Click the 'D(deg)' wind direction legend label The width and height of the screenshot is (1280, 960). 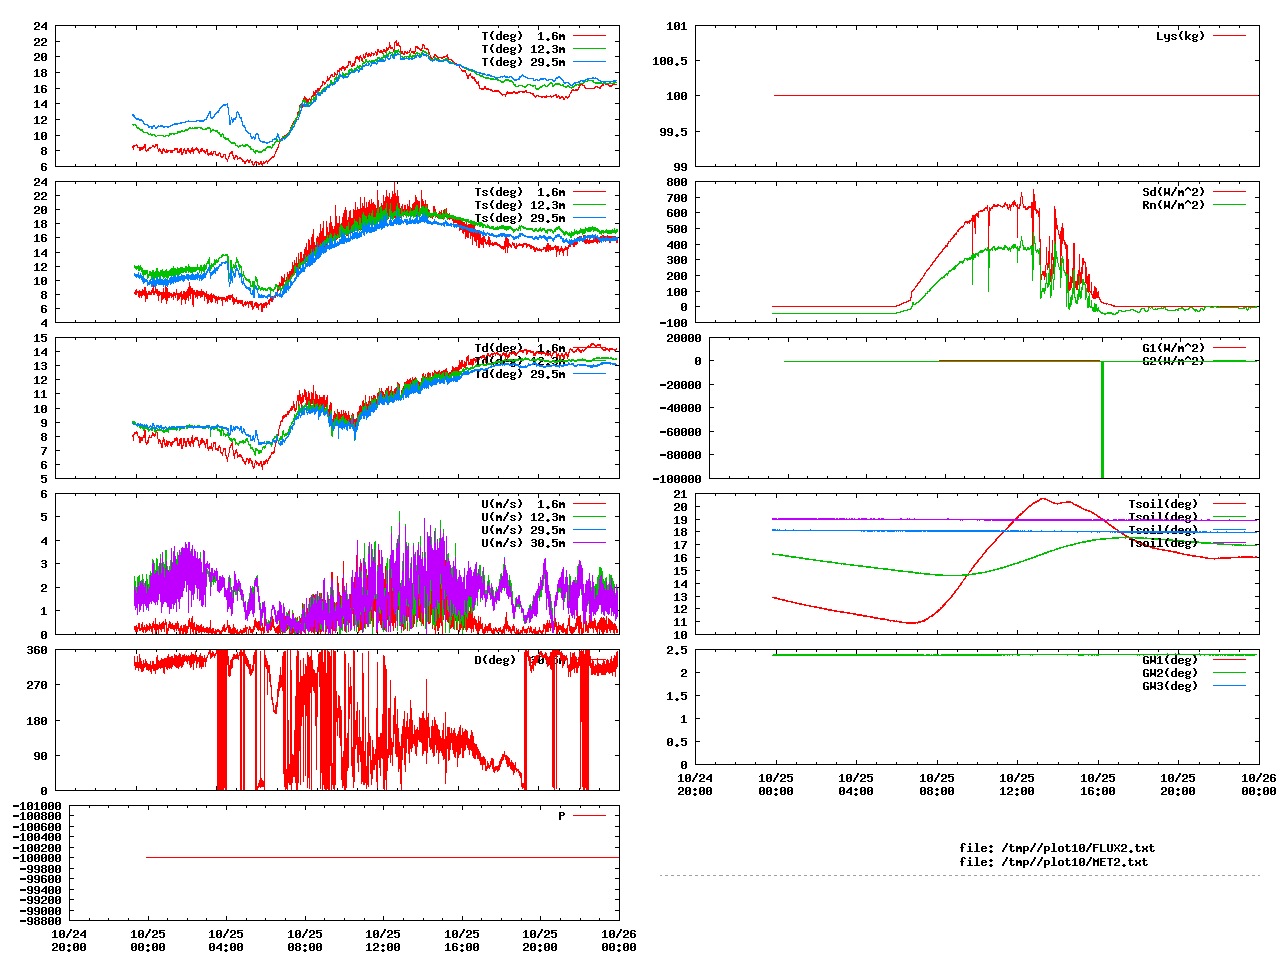(495, 660)
